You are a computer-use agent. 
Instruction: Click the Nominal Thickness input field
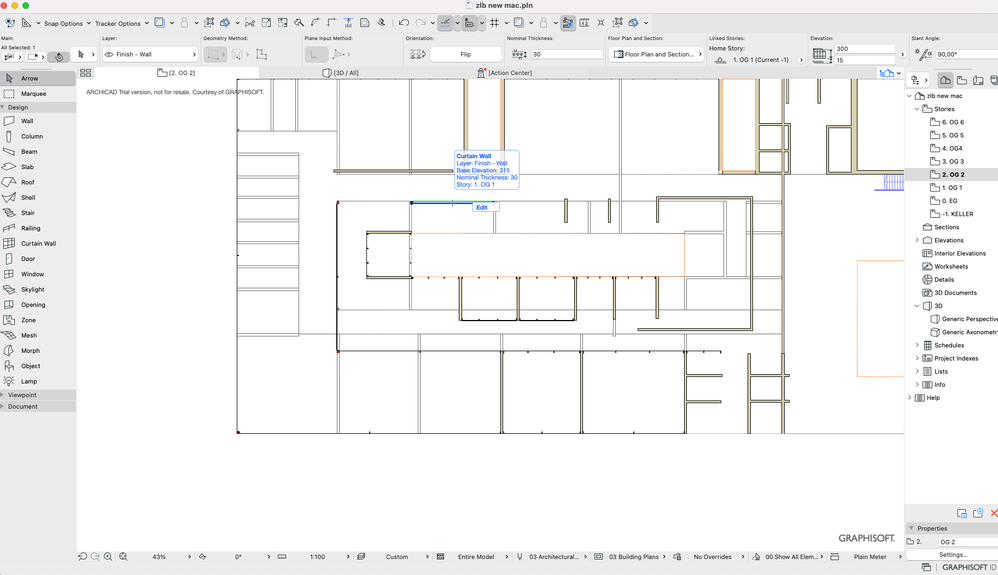point(565,55)
